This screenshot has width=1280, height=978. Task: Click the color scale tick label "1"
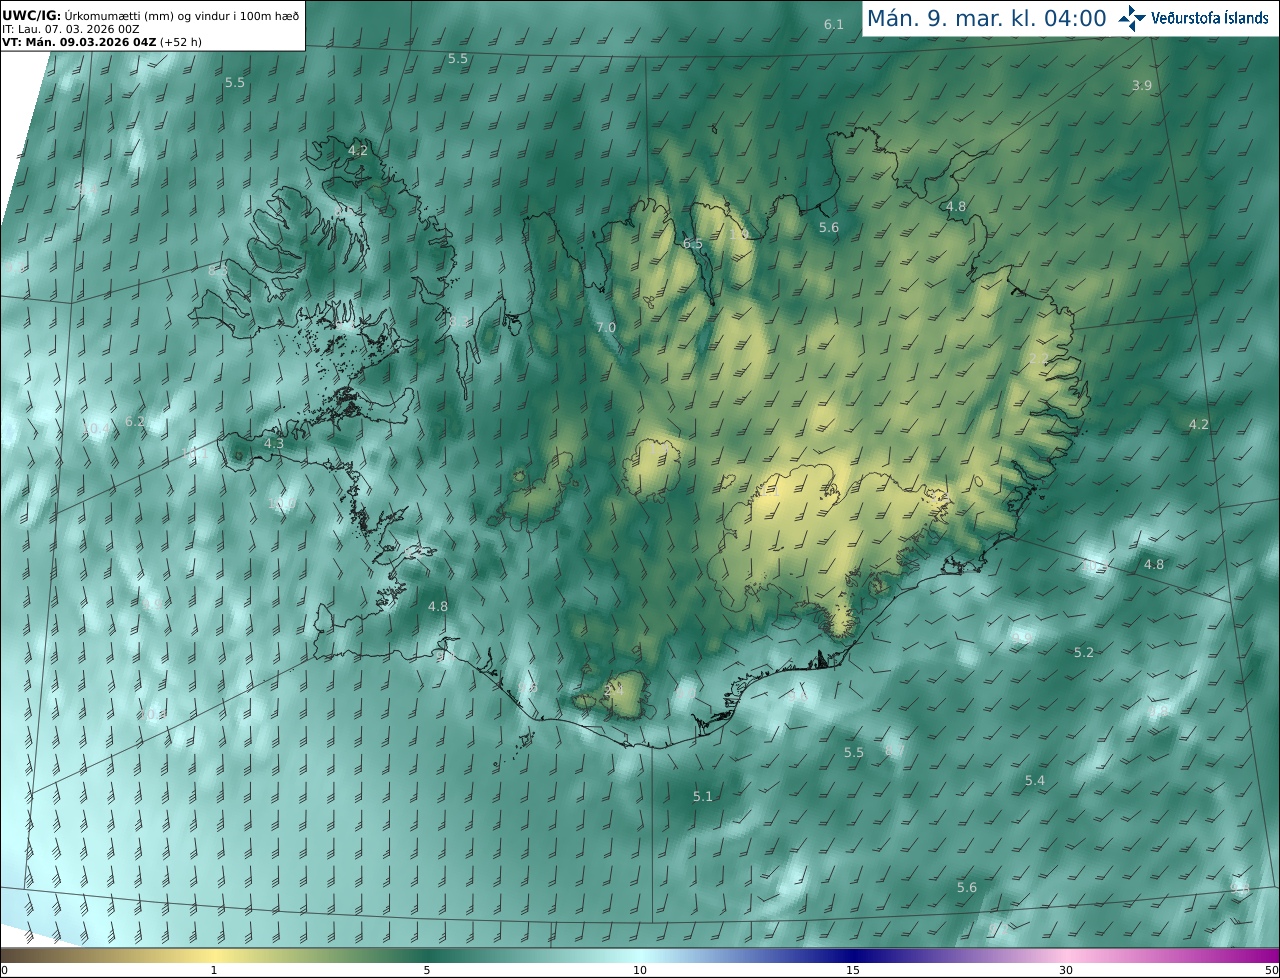tap(214, 971)
